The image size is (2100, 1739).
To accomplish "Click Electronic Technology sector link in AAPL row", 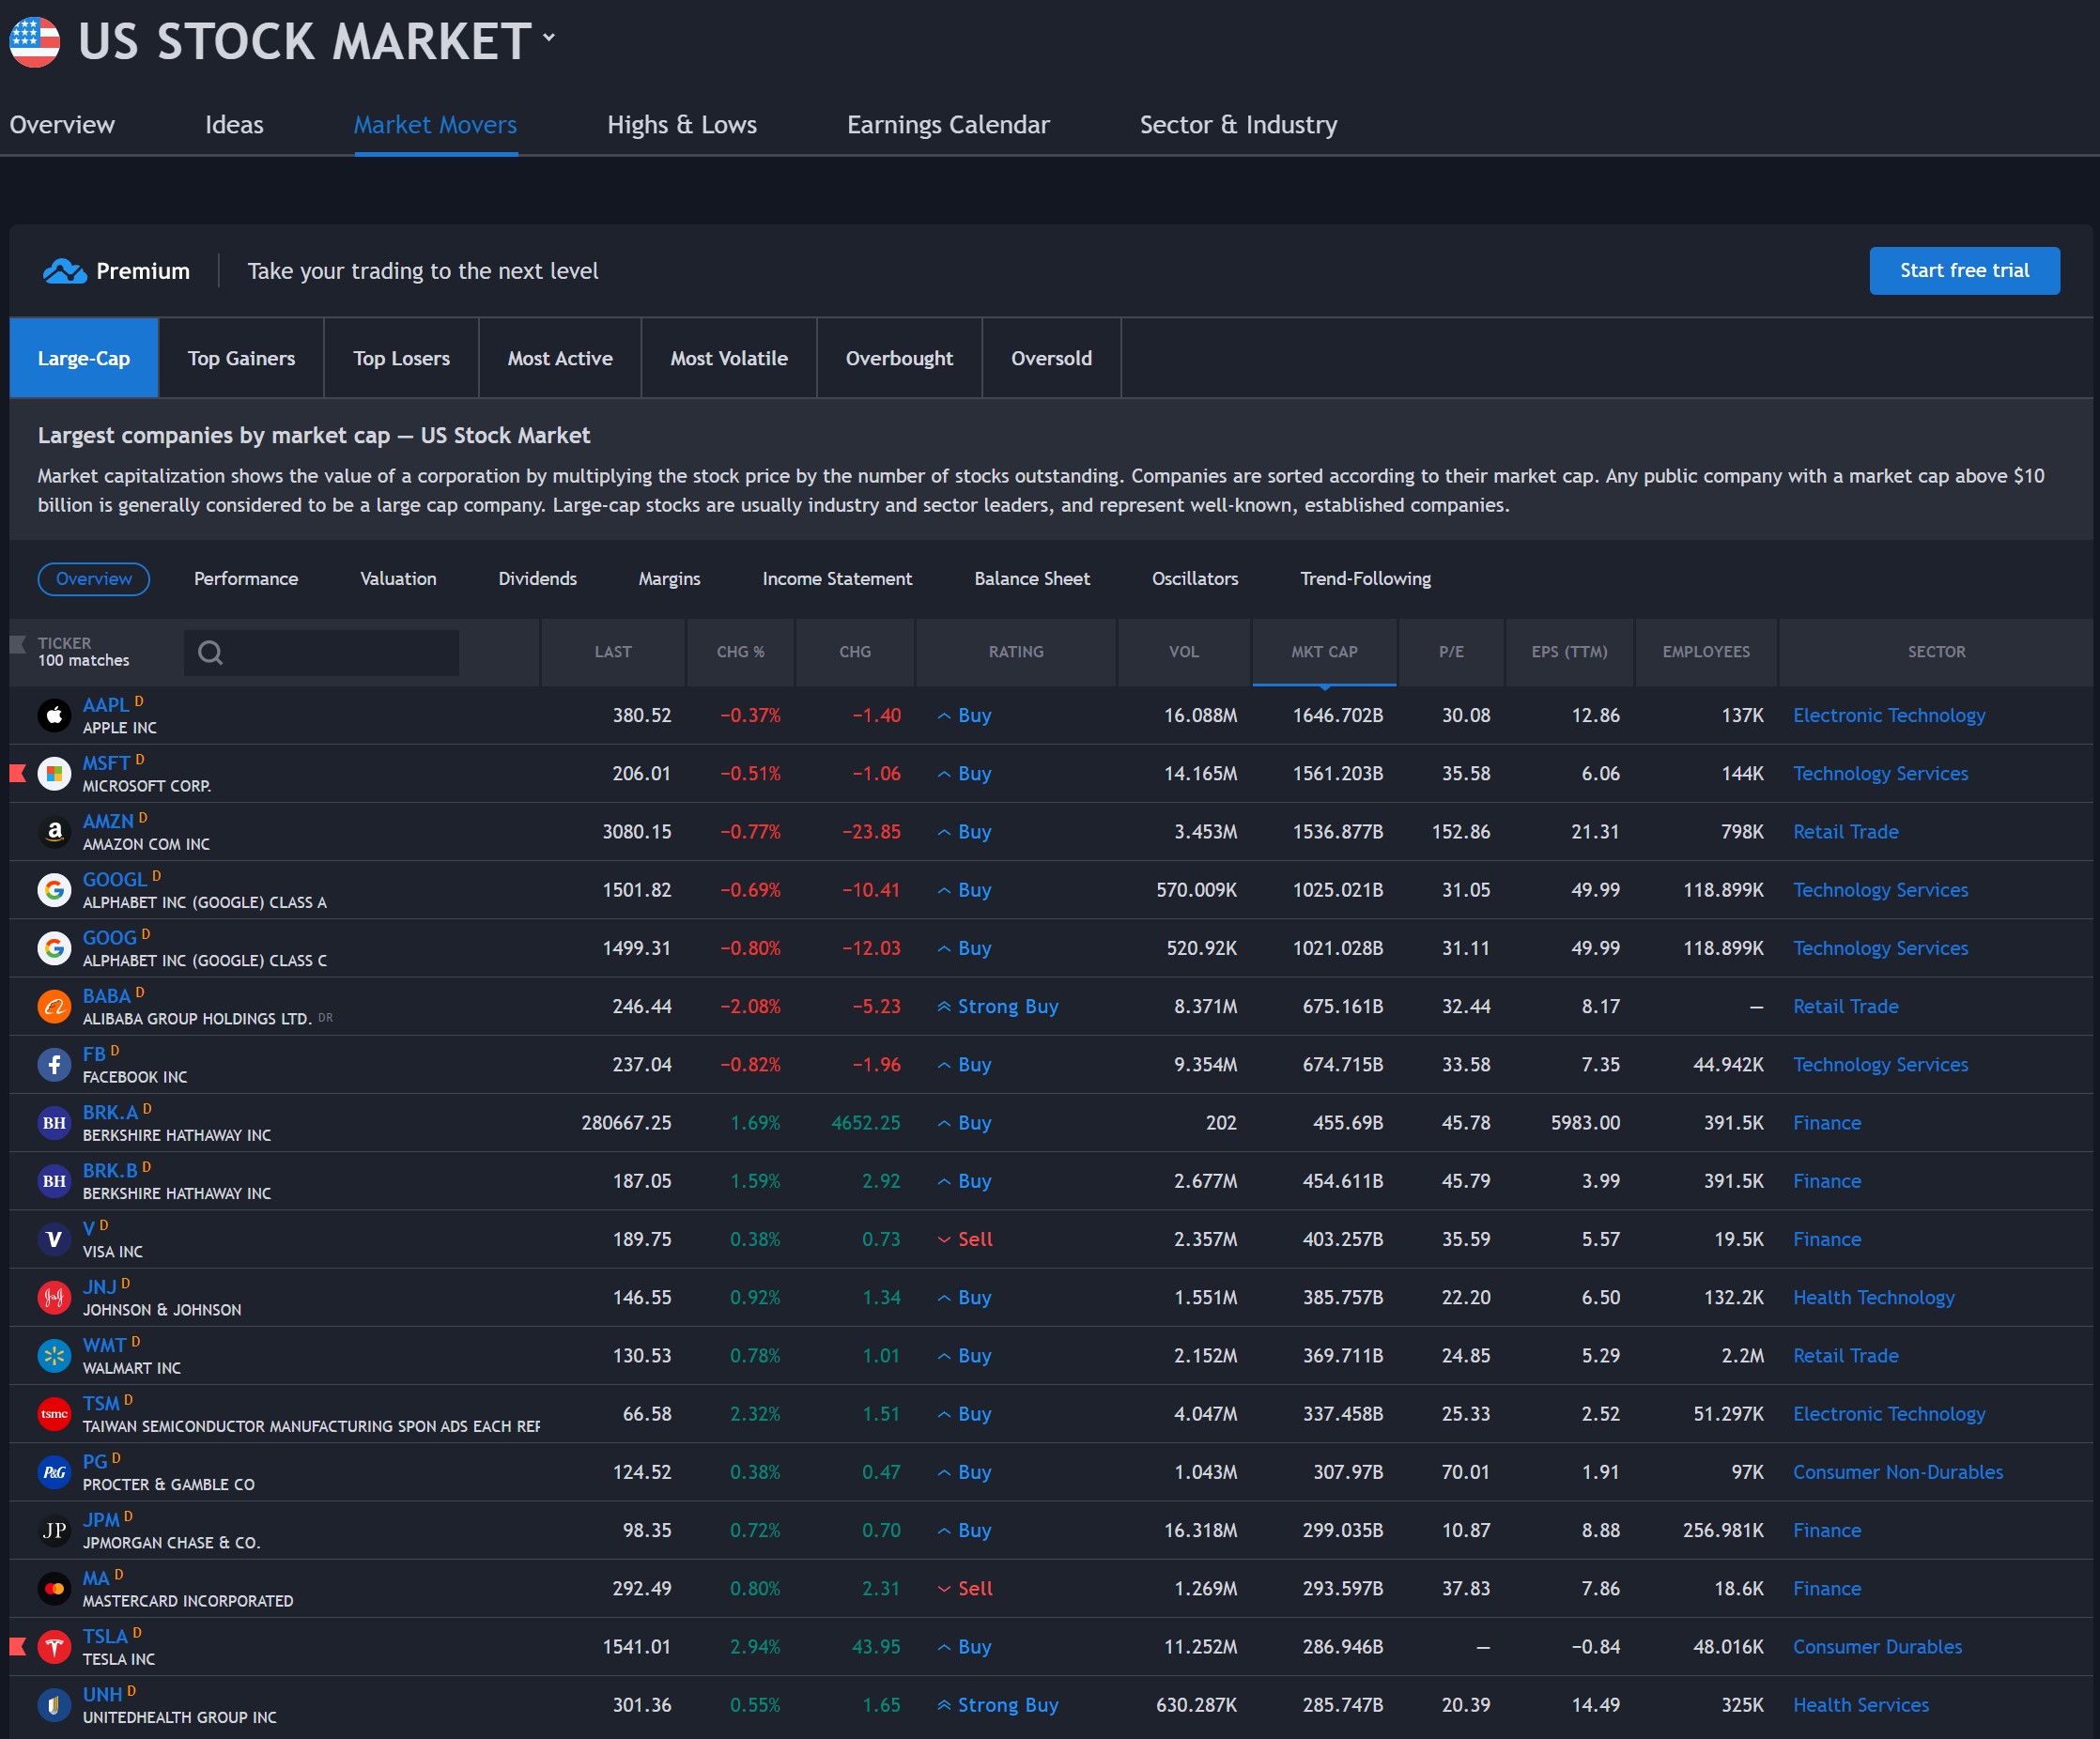I will pos(1889,715).
